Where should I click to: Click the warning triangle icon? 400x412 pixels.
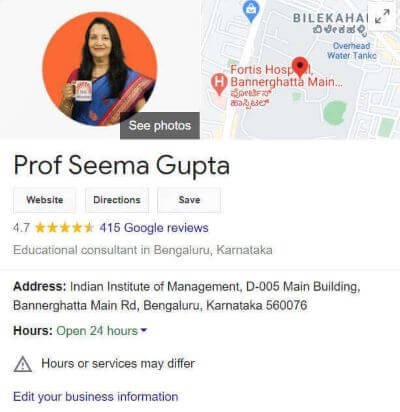23,364
